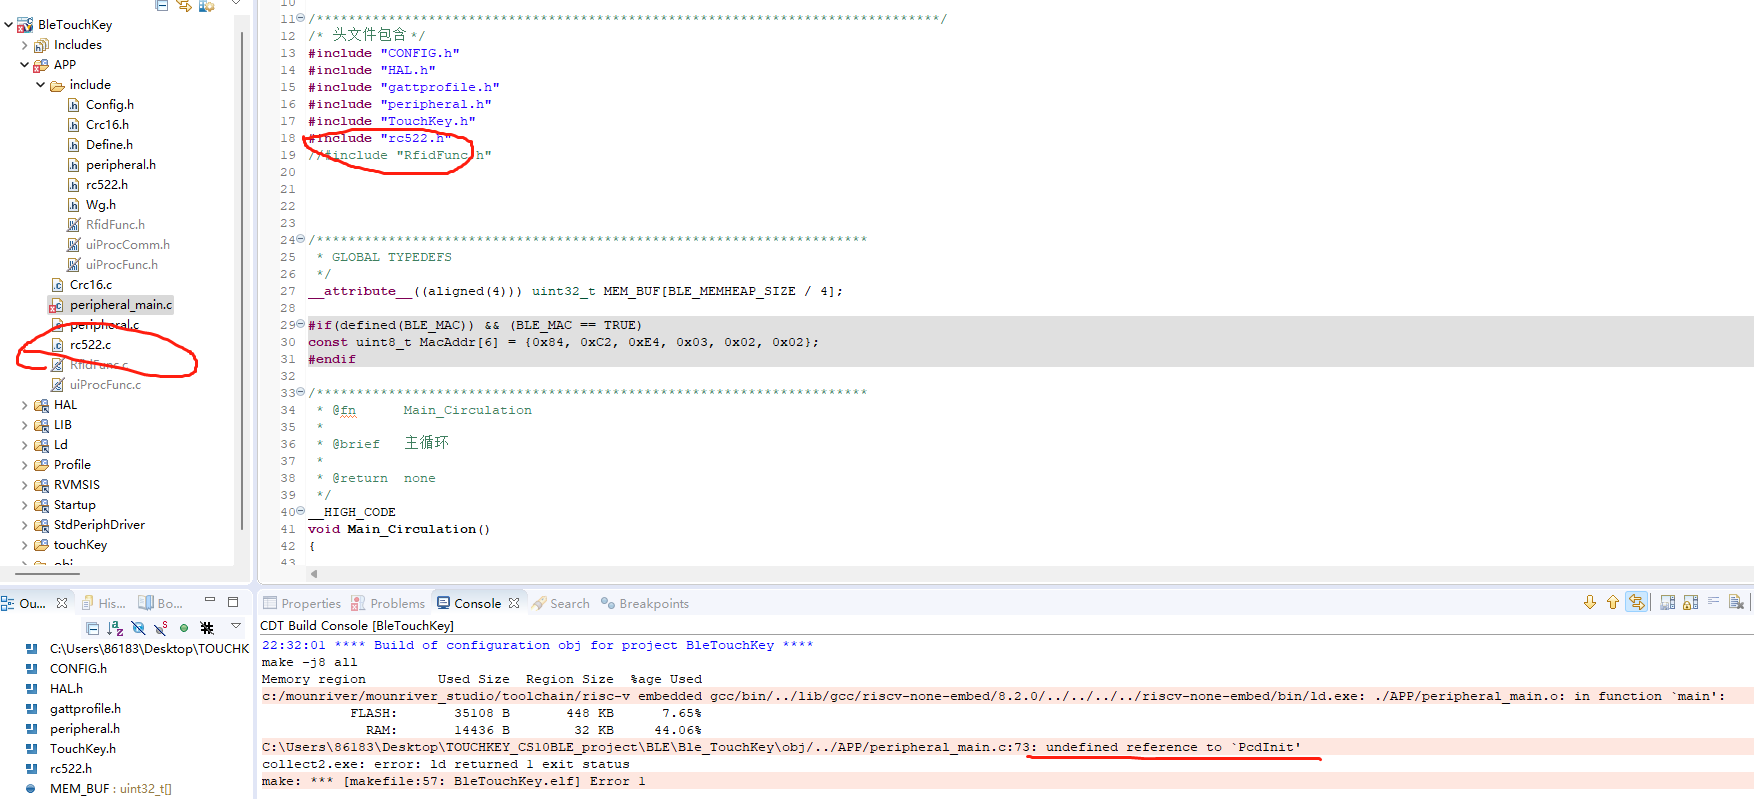The height and width of the screenshot is (799, 1754).
Task: Select gattprofile.h entry in Outline
Action: click(73, 708)
